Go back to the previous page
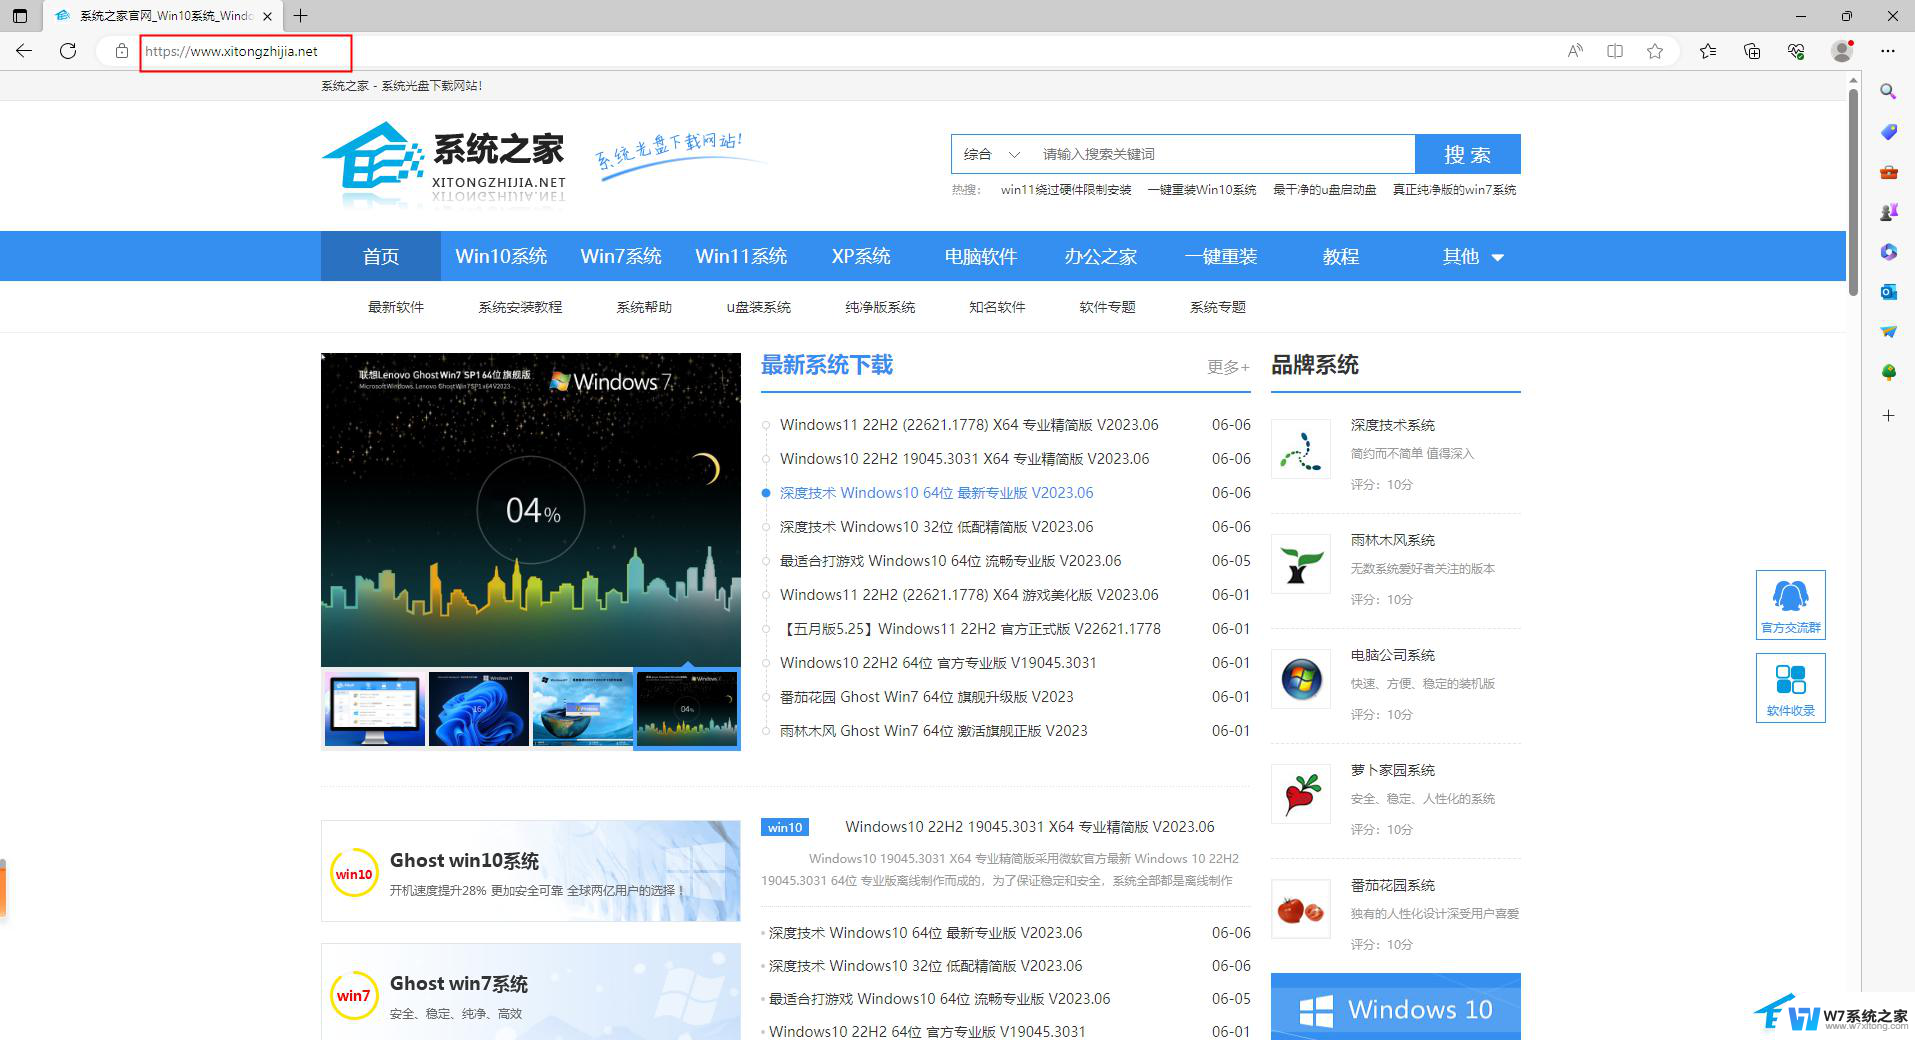1915x1040 pixels. tap(24, 51)
